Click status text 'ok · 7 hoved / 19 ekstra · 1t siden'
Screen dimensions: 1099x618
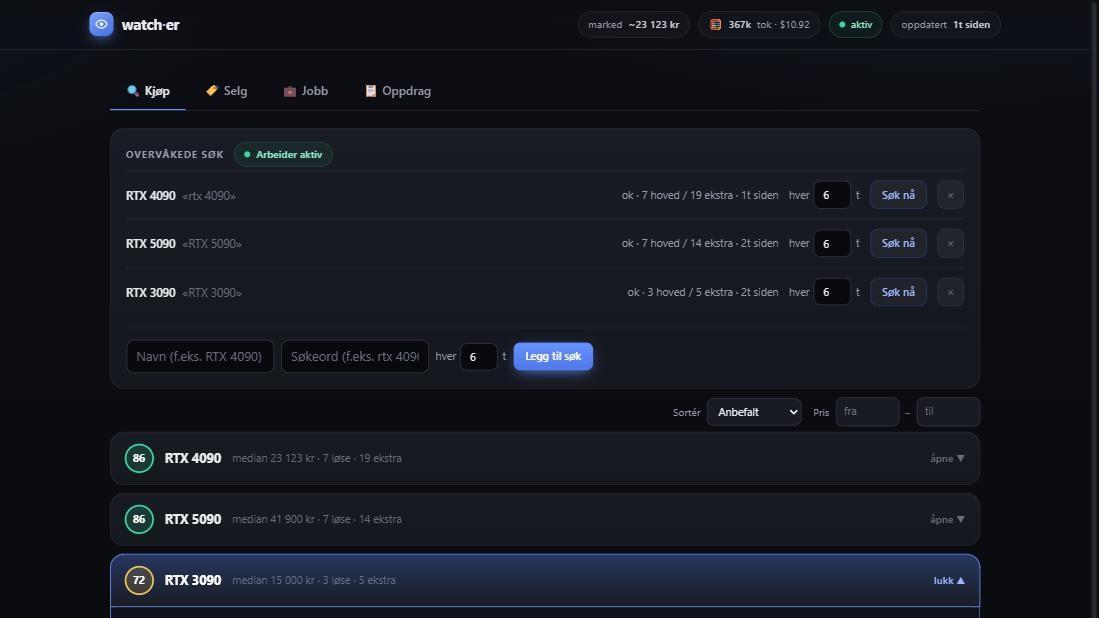(x=699, y=195)
